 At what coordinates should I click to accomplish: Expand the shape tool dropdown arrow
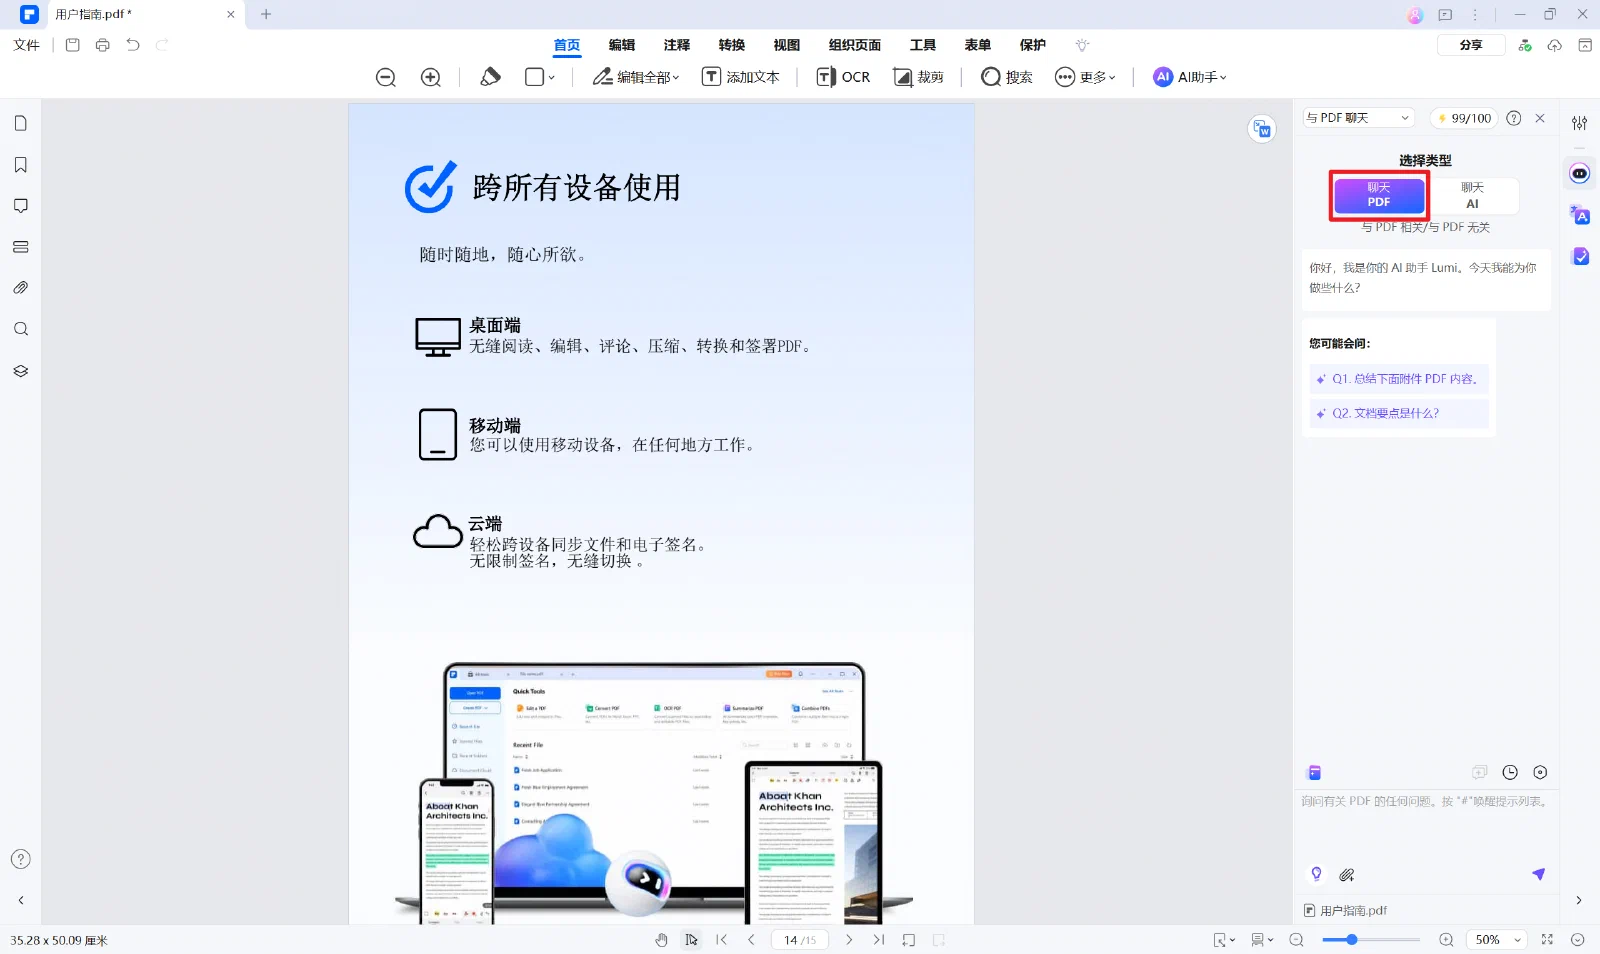552,77
